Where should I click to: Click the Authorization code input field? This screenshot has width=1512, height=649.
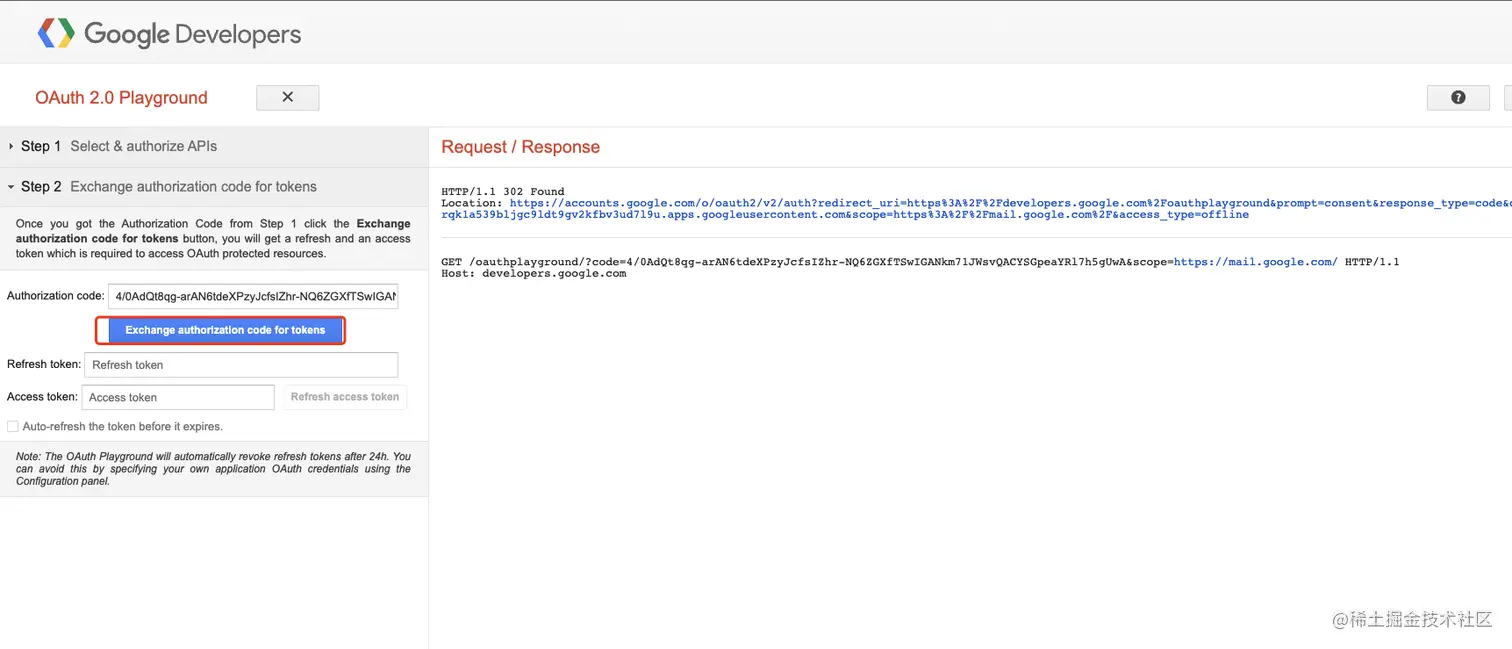(x=253, y=296)
